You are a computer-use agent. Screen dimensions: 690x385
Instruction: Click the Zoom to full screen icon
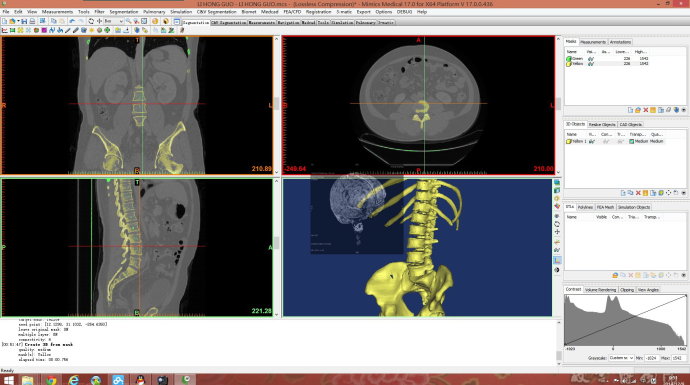coord(144,21)
